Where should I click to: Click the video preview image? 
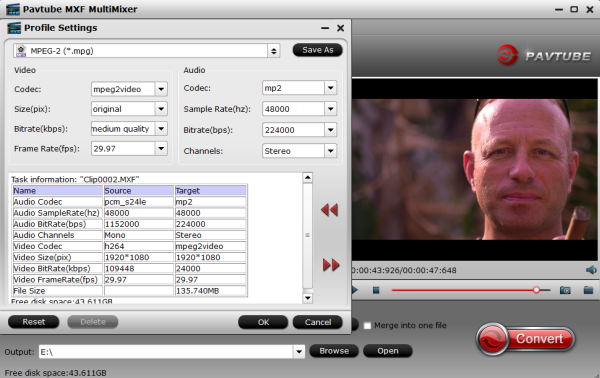[x=474, y=169]
